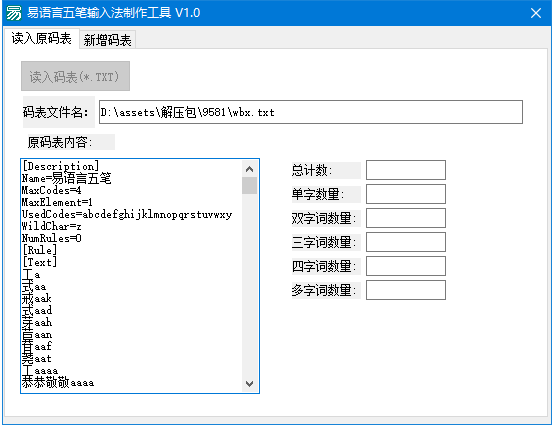Click the 双字词数量 output field

click(406, 218)
